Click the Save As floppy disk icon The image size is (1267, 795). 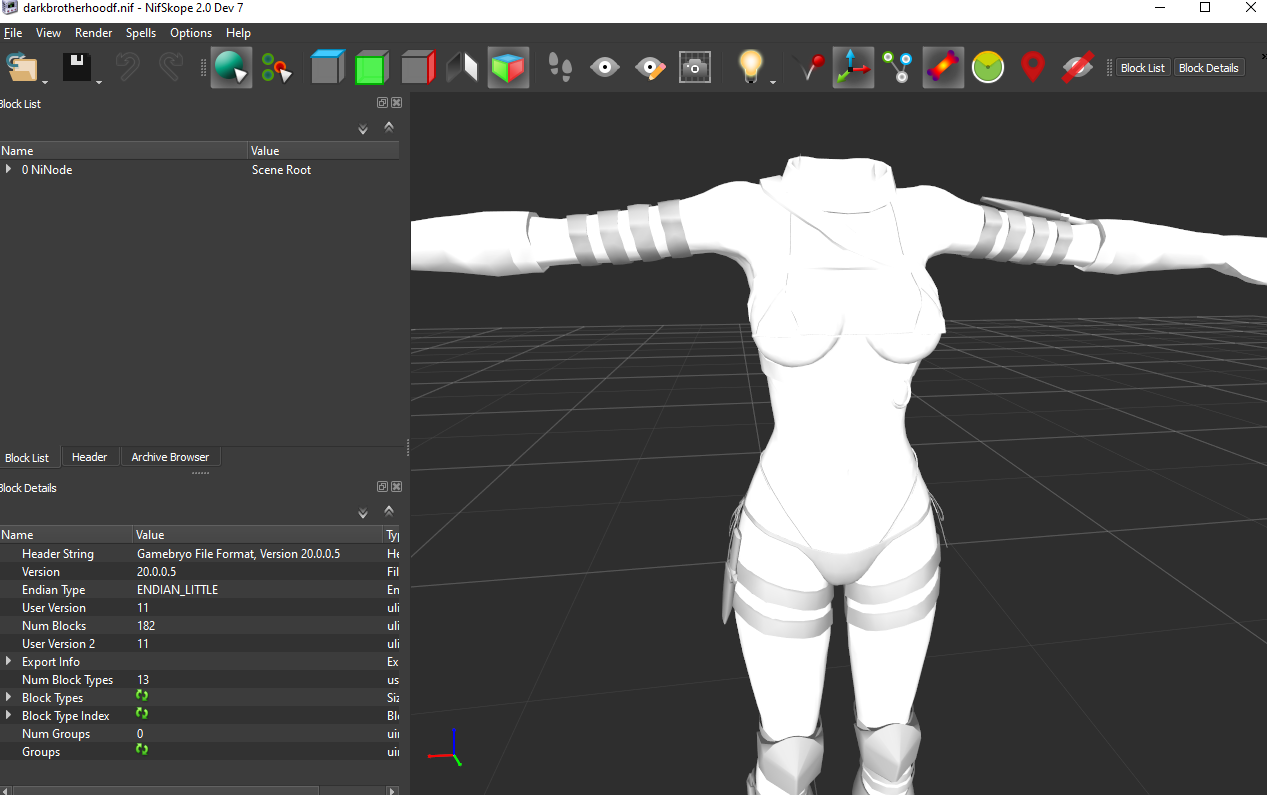[x=76, y=68]
